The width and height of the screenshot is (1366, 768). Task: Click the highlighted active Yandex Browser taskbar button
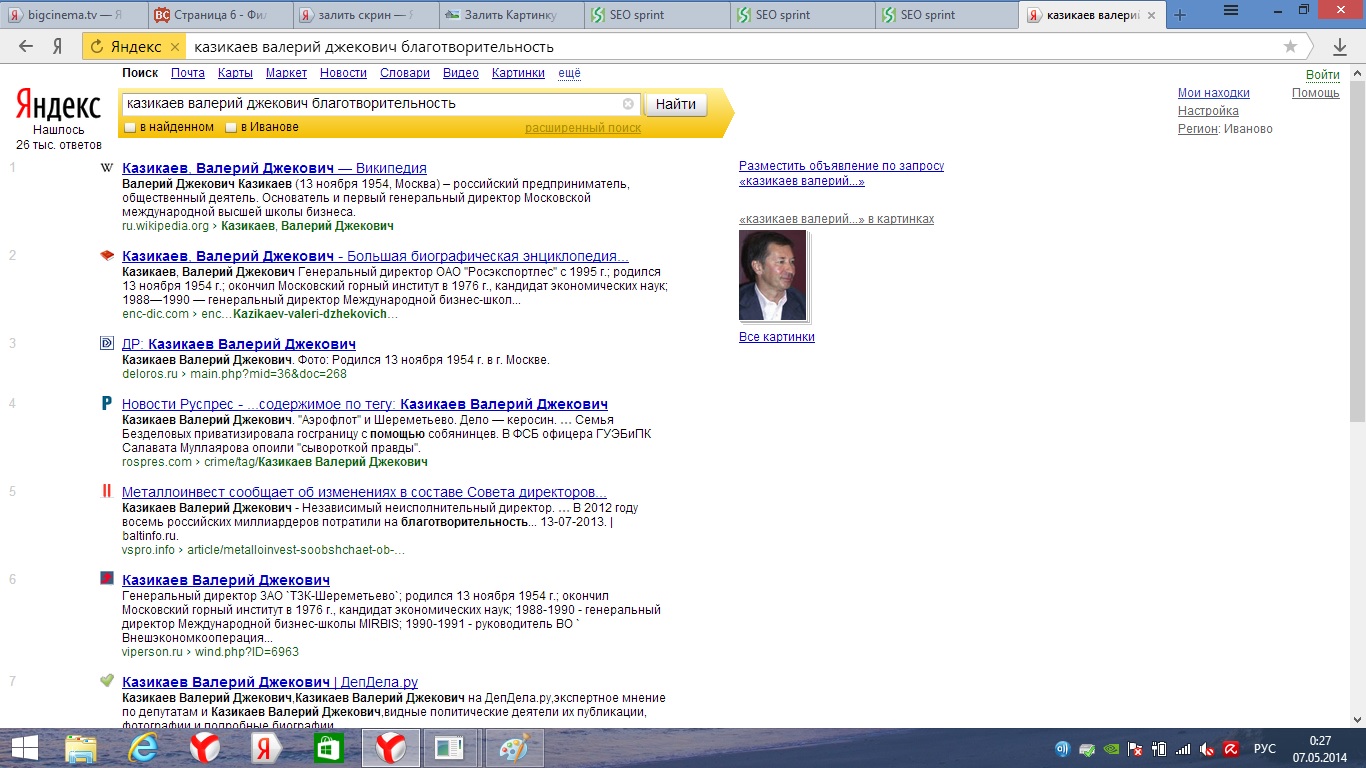(391, 748)
